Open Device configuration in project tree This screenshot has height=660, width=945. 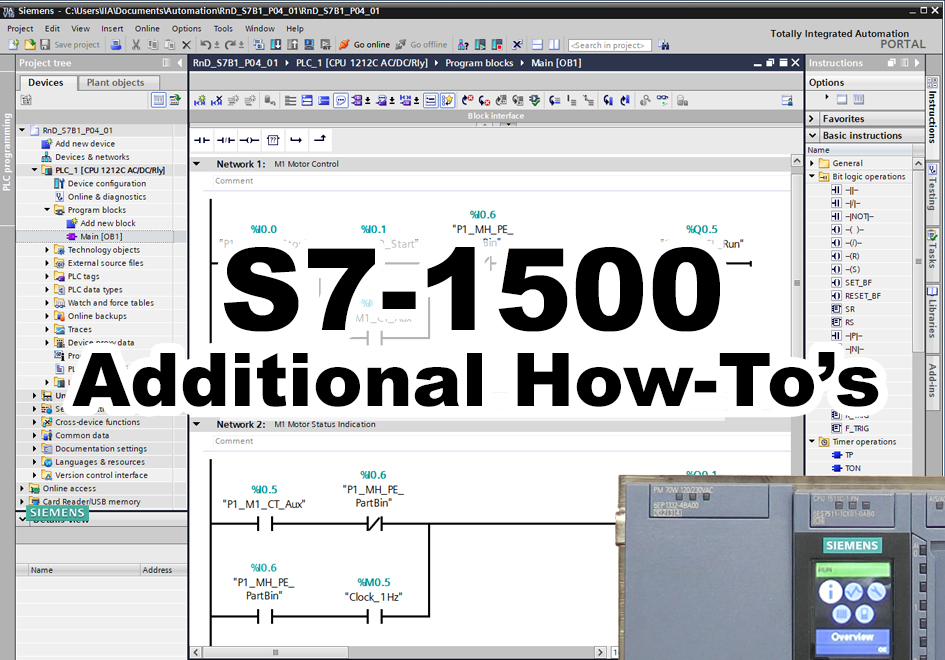[106, 184]
